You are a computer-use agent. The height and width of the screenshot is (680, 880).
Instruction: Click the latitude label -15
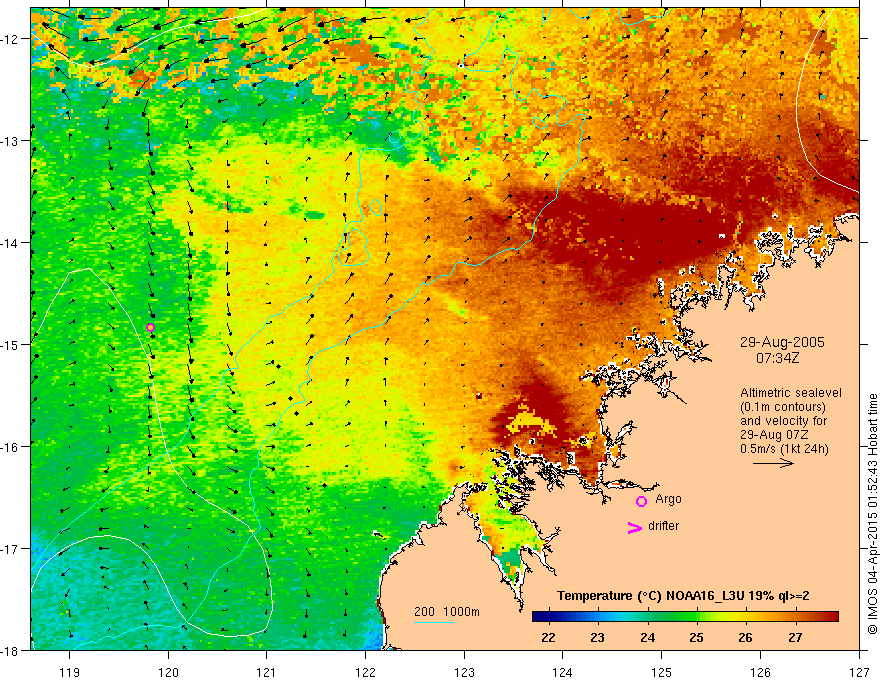11,344
